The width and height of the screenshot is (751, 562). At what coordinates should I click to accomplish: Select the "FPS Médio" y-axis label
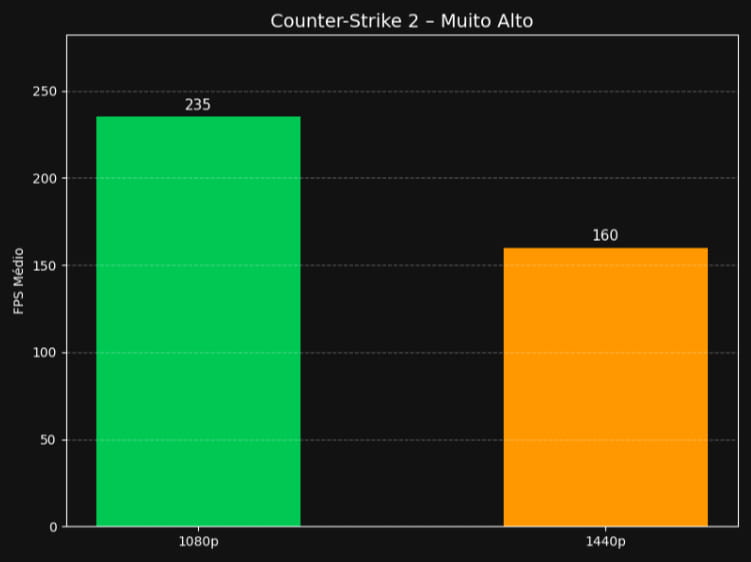tap(19, 281)
